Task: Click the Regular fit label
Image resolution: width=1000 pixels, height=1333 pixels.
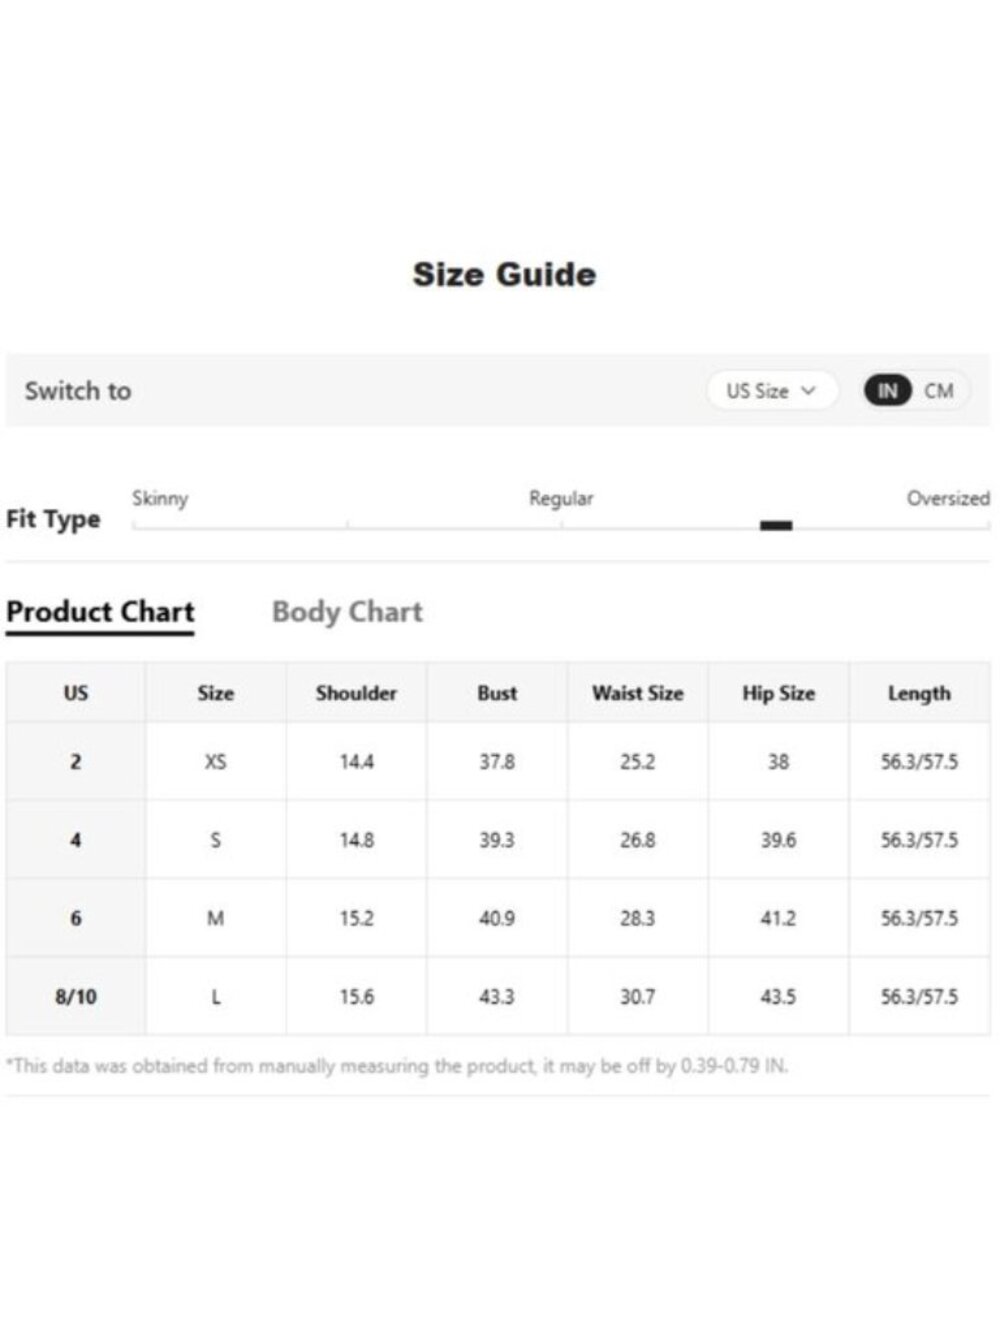Action: (561, 498)
